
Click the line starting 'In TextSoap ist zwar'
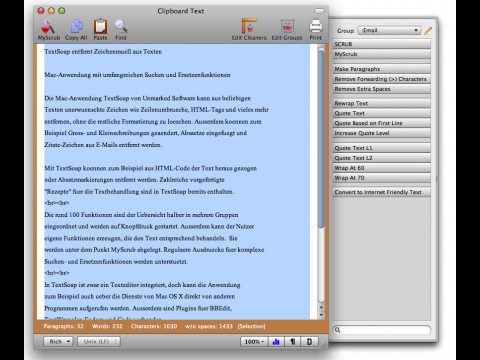click(142, 285)
